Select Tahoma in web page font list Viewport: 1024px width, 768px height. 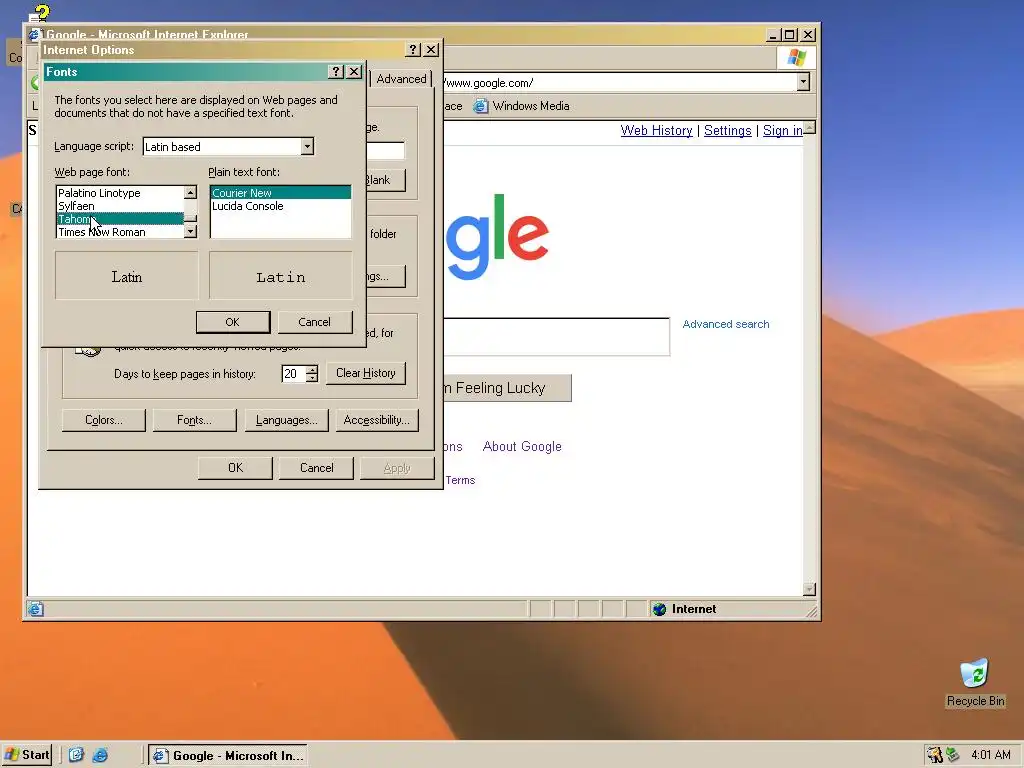[x=120, y=219]
